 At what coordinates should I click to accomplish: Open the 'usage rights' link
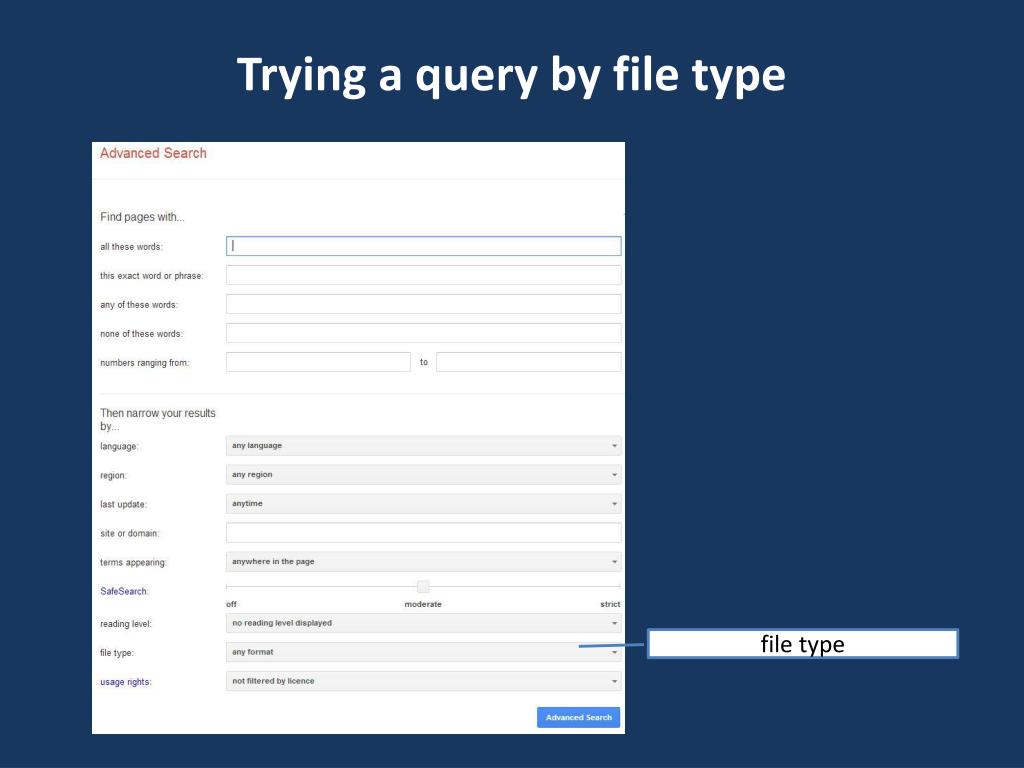[x=125, y=682]
